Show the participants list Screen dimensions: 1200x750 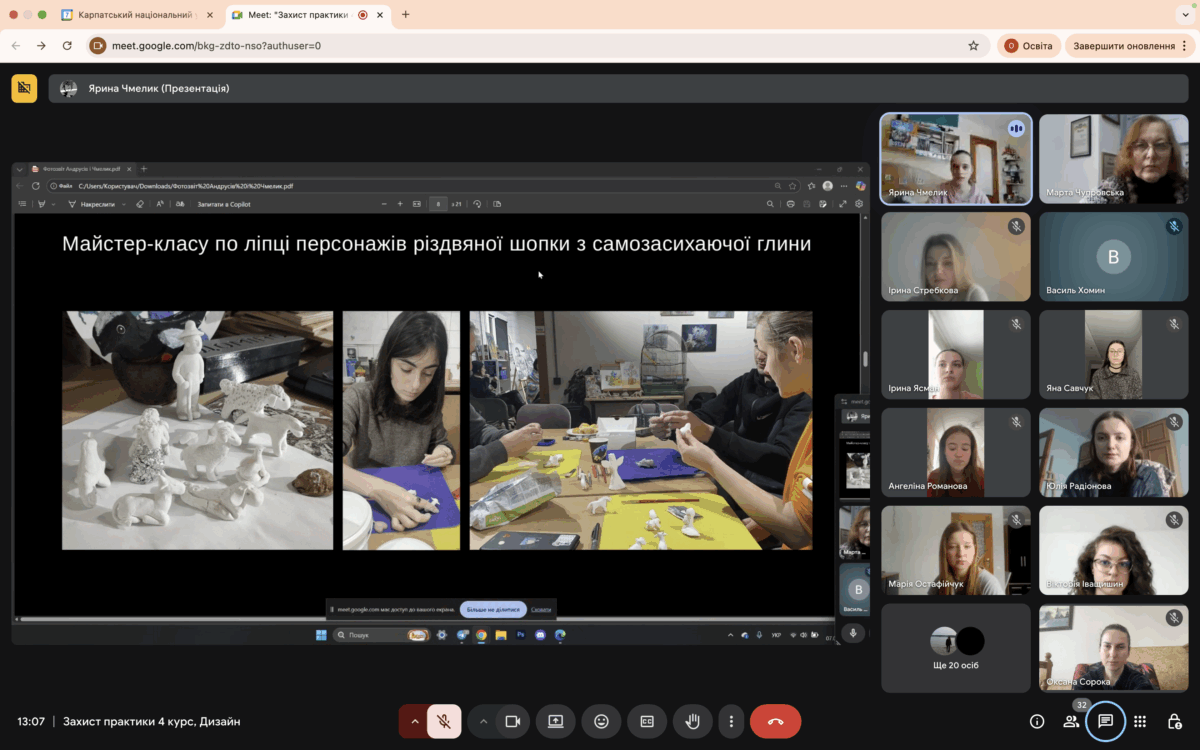point(1071,721)
